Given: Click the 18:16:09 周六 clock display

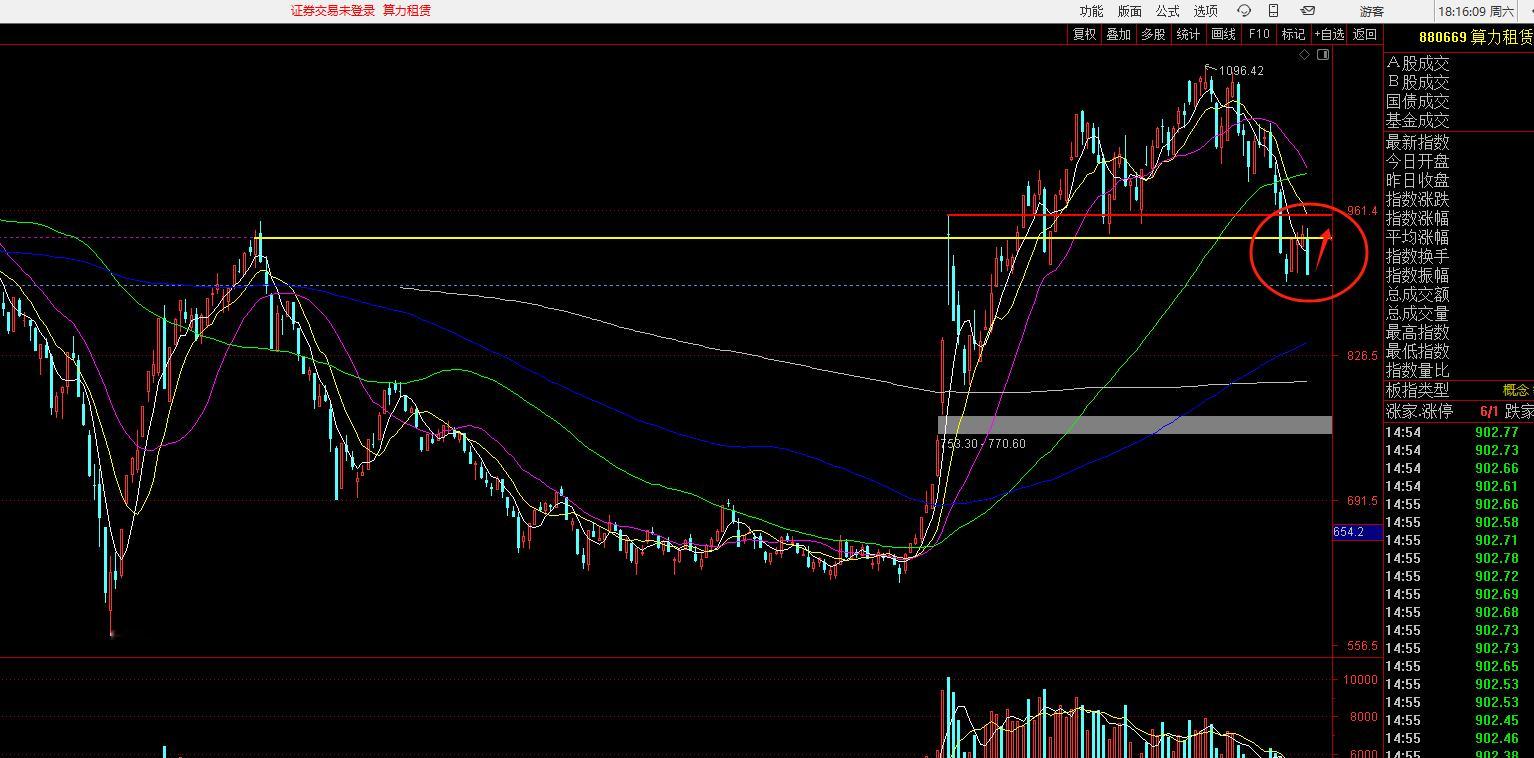Looking at the screenshot, I should point(1477,11).
